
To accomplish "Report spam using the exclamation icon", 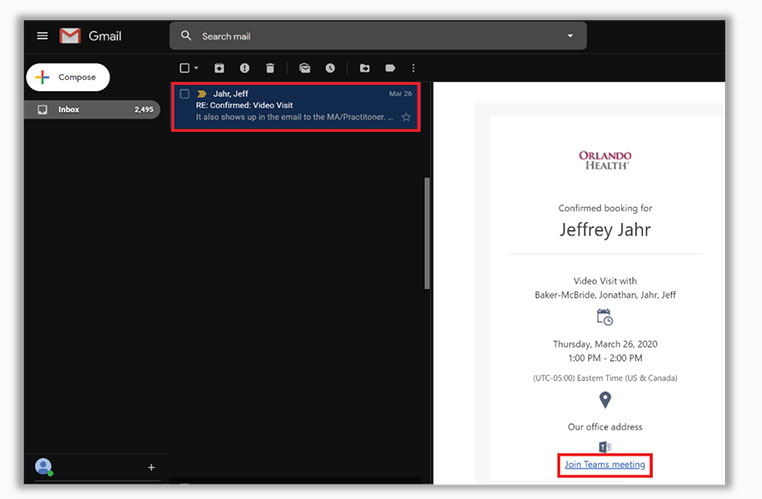I will (244, 68).
